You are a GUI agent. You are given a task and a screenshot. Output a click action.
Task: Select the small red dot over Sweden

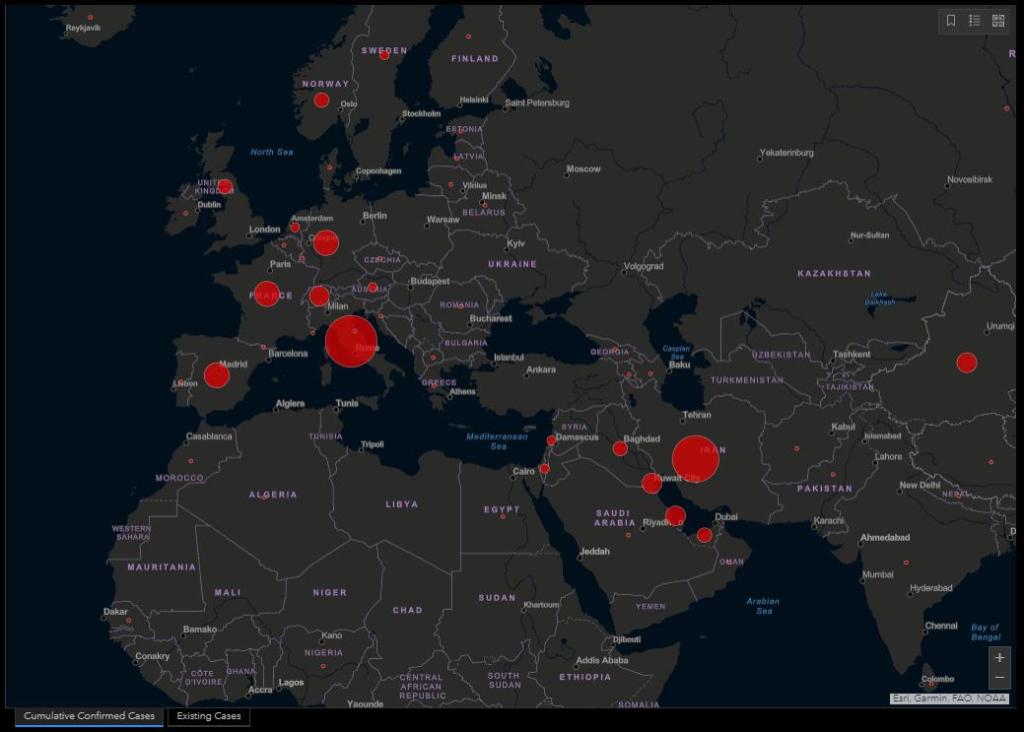coord(384,55)
